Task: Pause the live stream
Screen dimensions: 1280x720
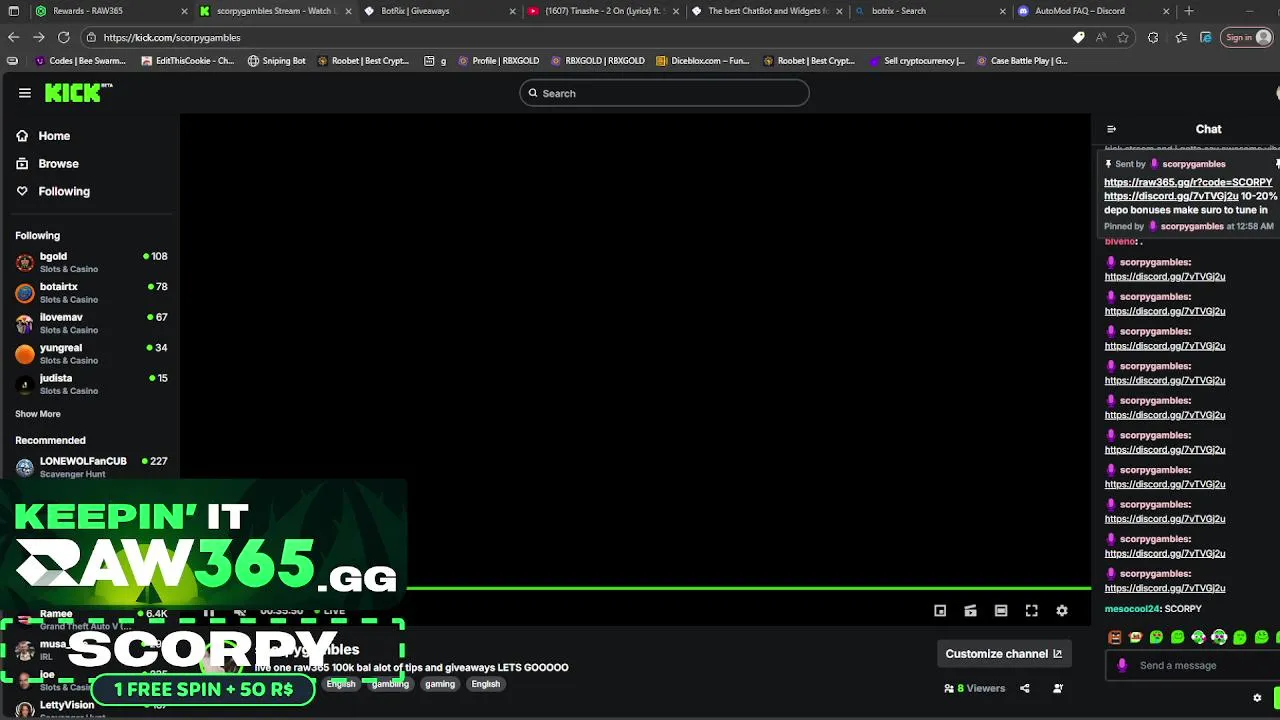Action: pyautogui.click(x=209, y=612)
